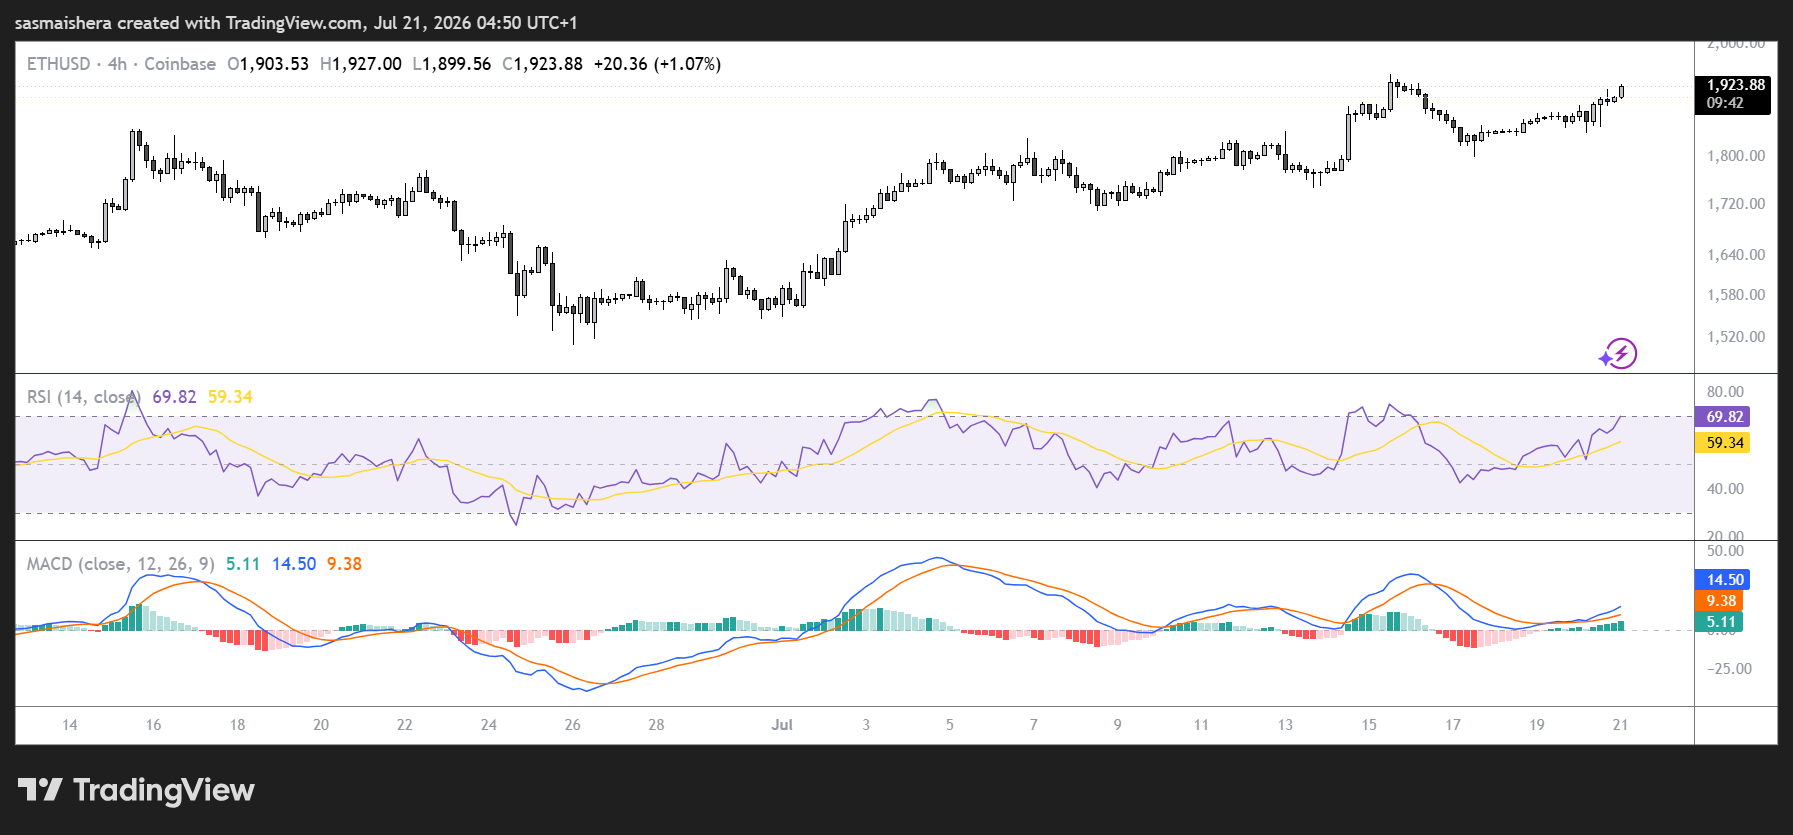Click the 1,640.00 price scale label
Image resolution: width=1793 pixels, height=835 pixels.
pyautogui.click(x=1736, y=255)
